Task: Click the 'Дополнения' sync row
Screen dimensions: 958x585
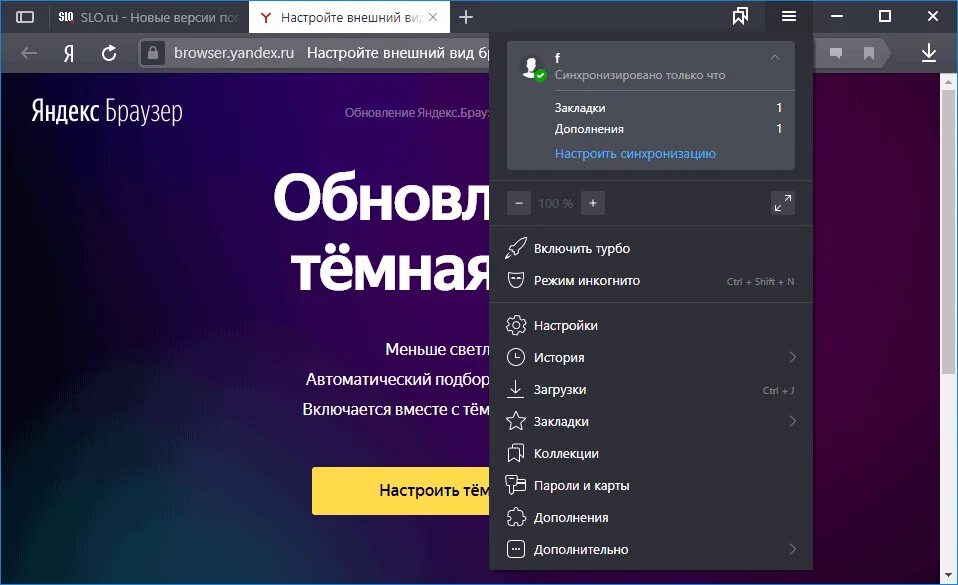Action: [x=668, y=129]
